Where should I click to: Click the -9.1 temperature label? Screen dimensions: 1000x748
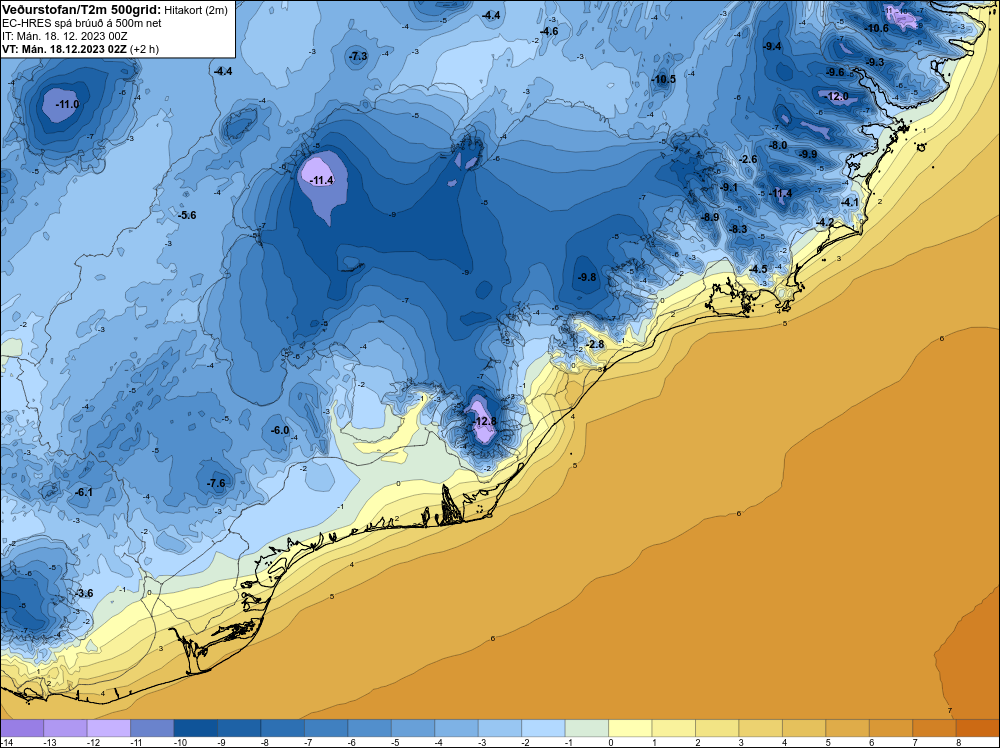(x=728, y=187)
